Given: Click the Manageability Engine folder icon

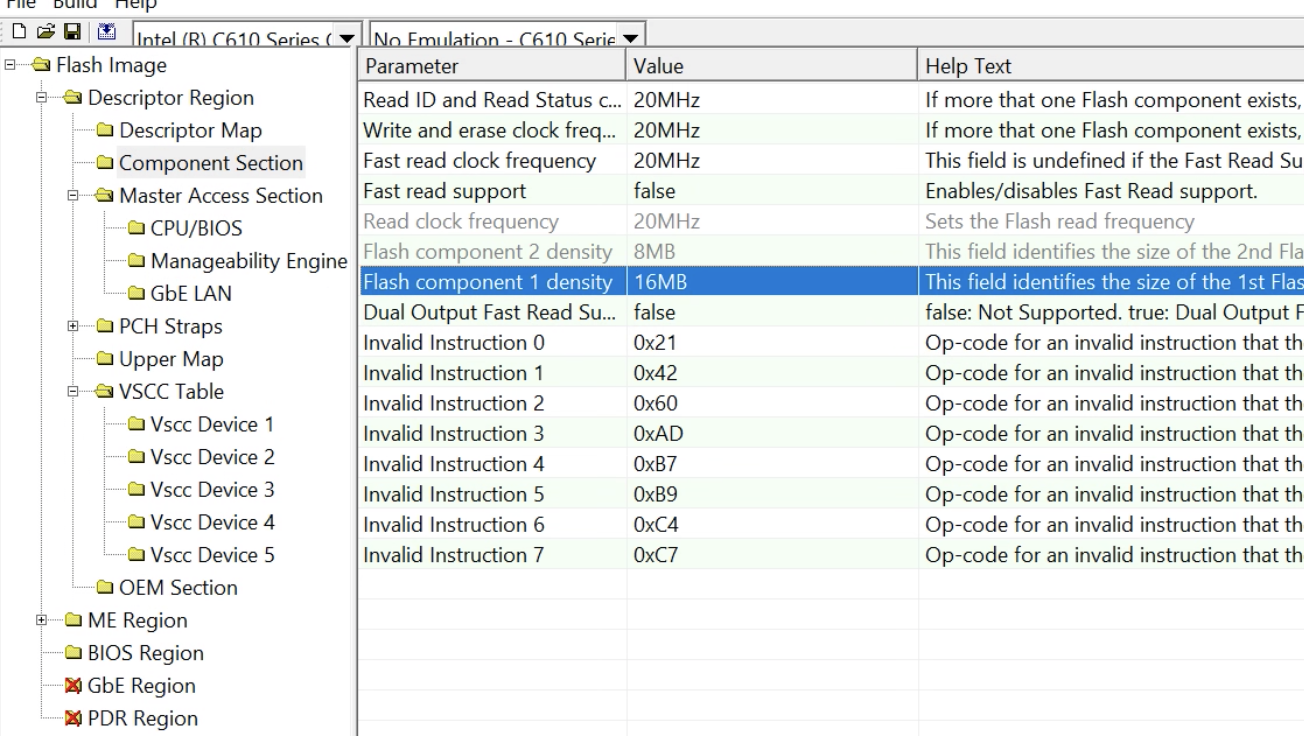Looking at the screenshot, I should pos(136,262).
